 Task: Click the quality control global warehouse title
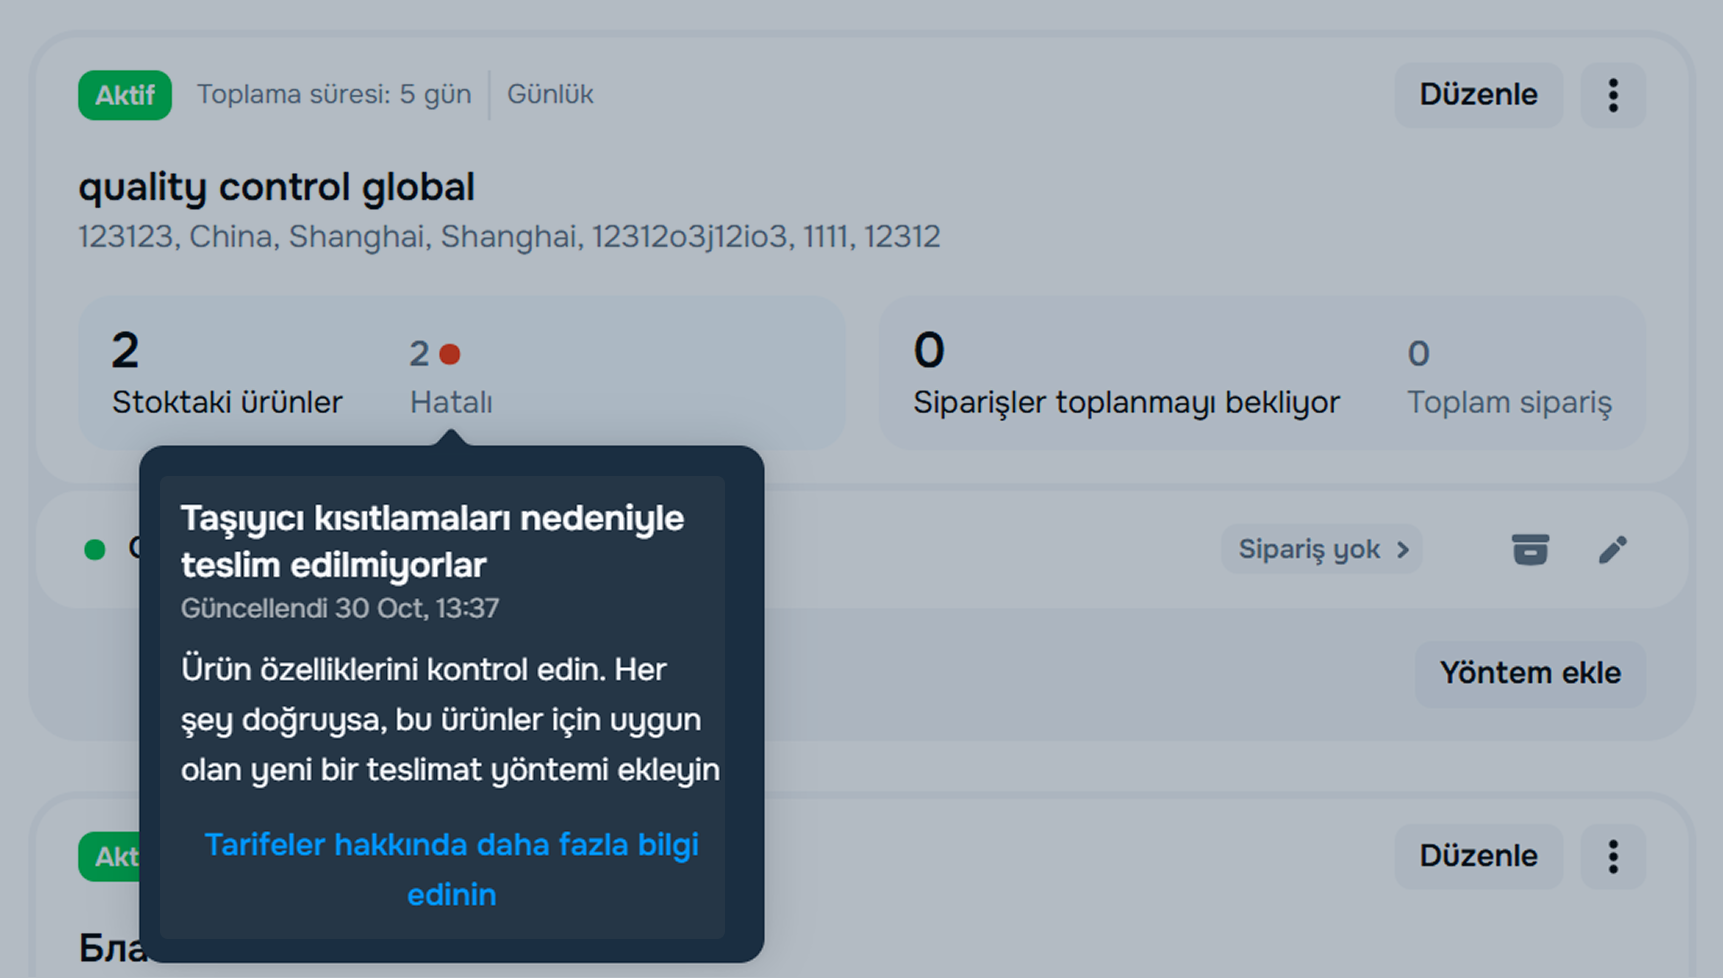[x=277, y=187]
